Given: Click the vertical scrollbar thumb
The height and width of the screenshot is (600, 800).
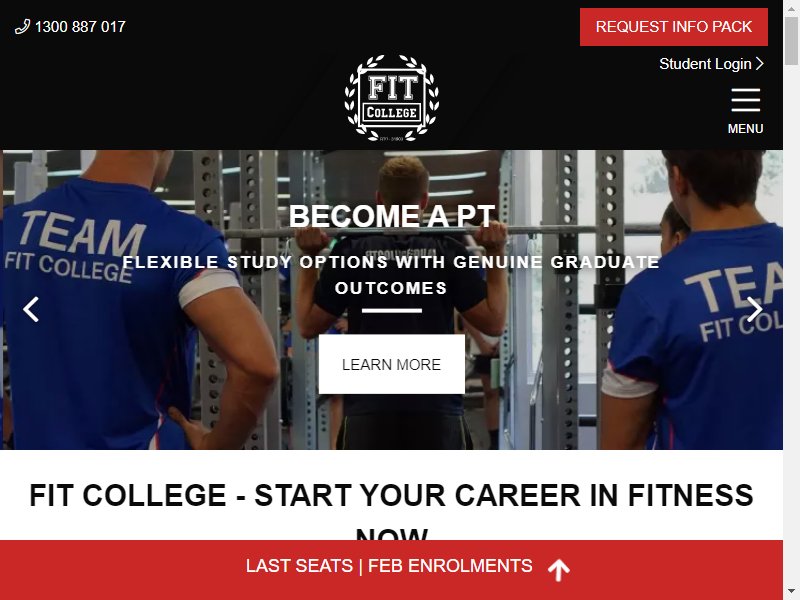Looking at the screenshot, I should tap(792, 41).
